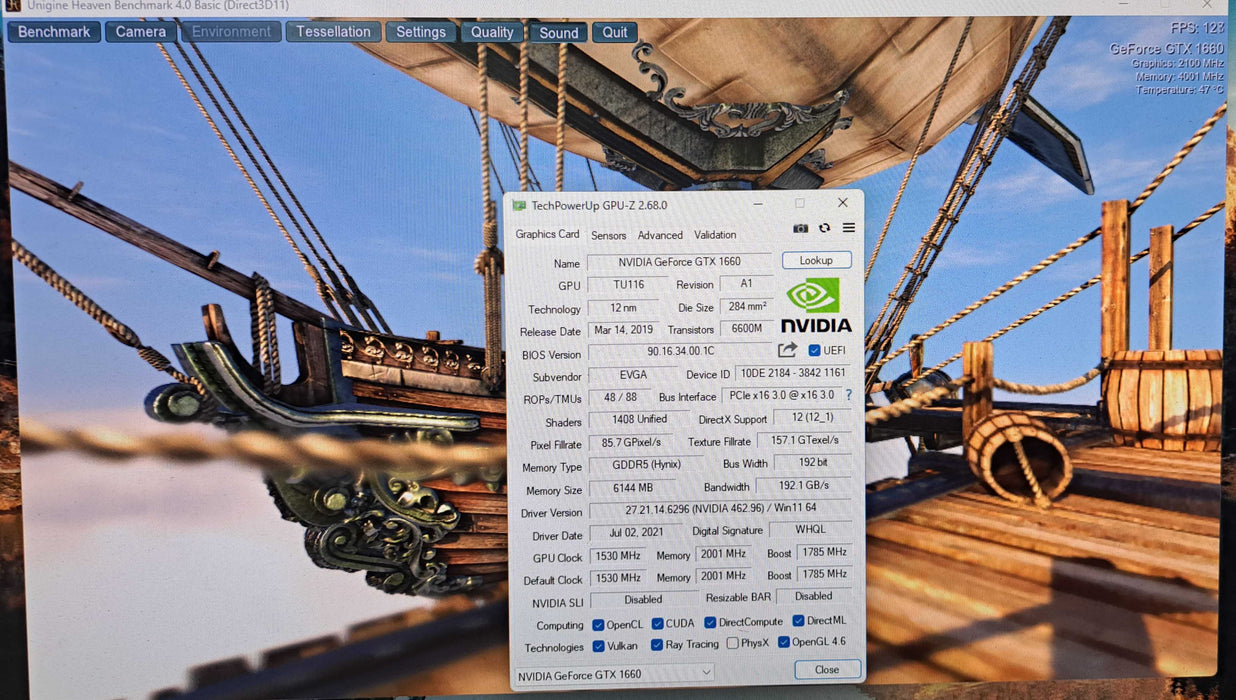Click the Name field NVIDIA GeForce GTX 1660
The height and width of the screenshot is (700, 1236).
[x=679, y=262]
